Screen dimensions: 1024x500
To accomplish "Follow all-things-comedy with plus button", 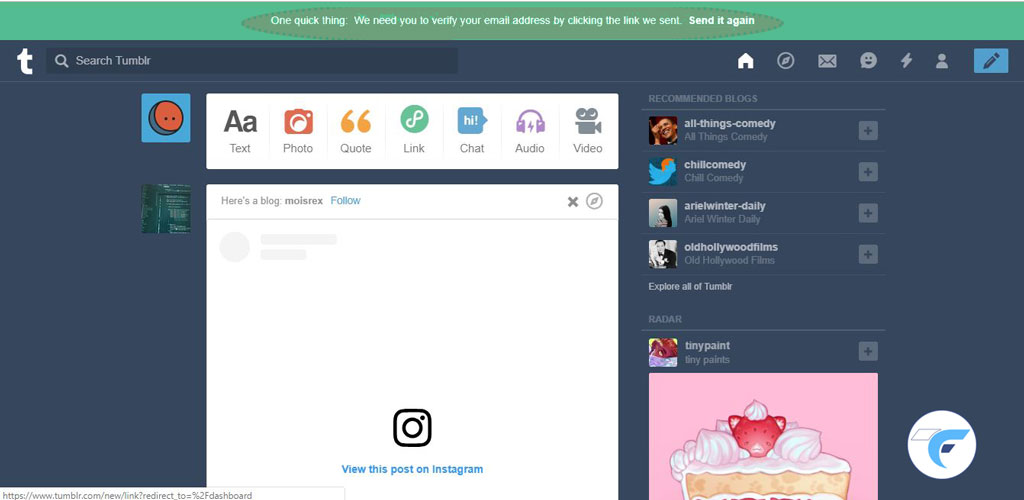I will click(868, 131).
